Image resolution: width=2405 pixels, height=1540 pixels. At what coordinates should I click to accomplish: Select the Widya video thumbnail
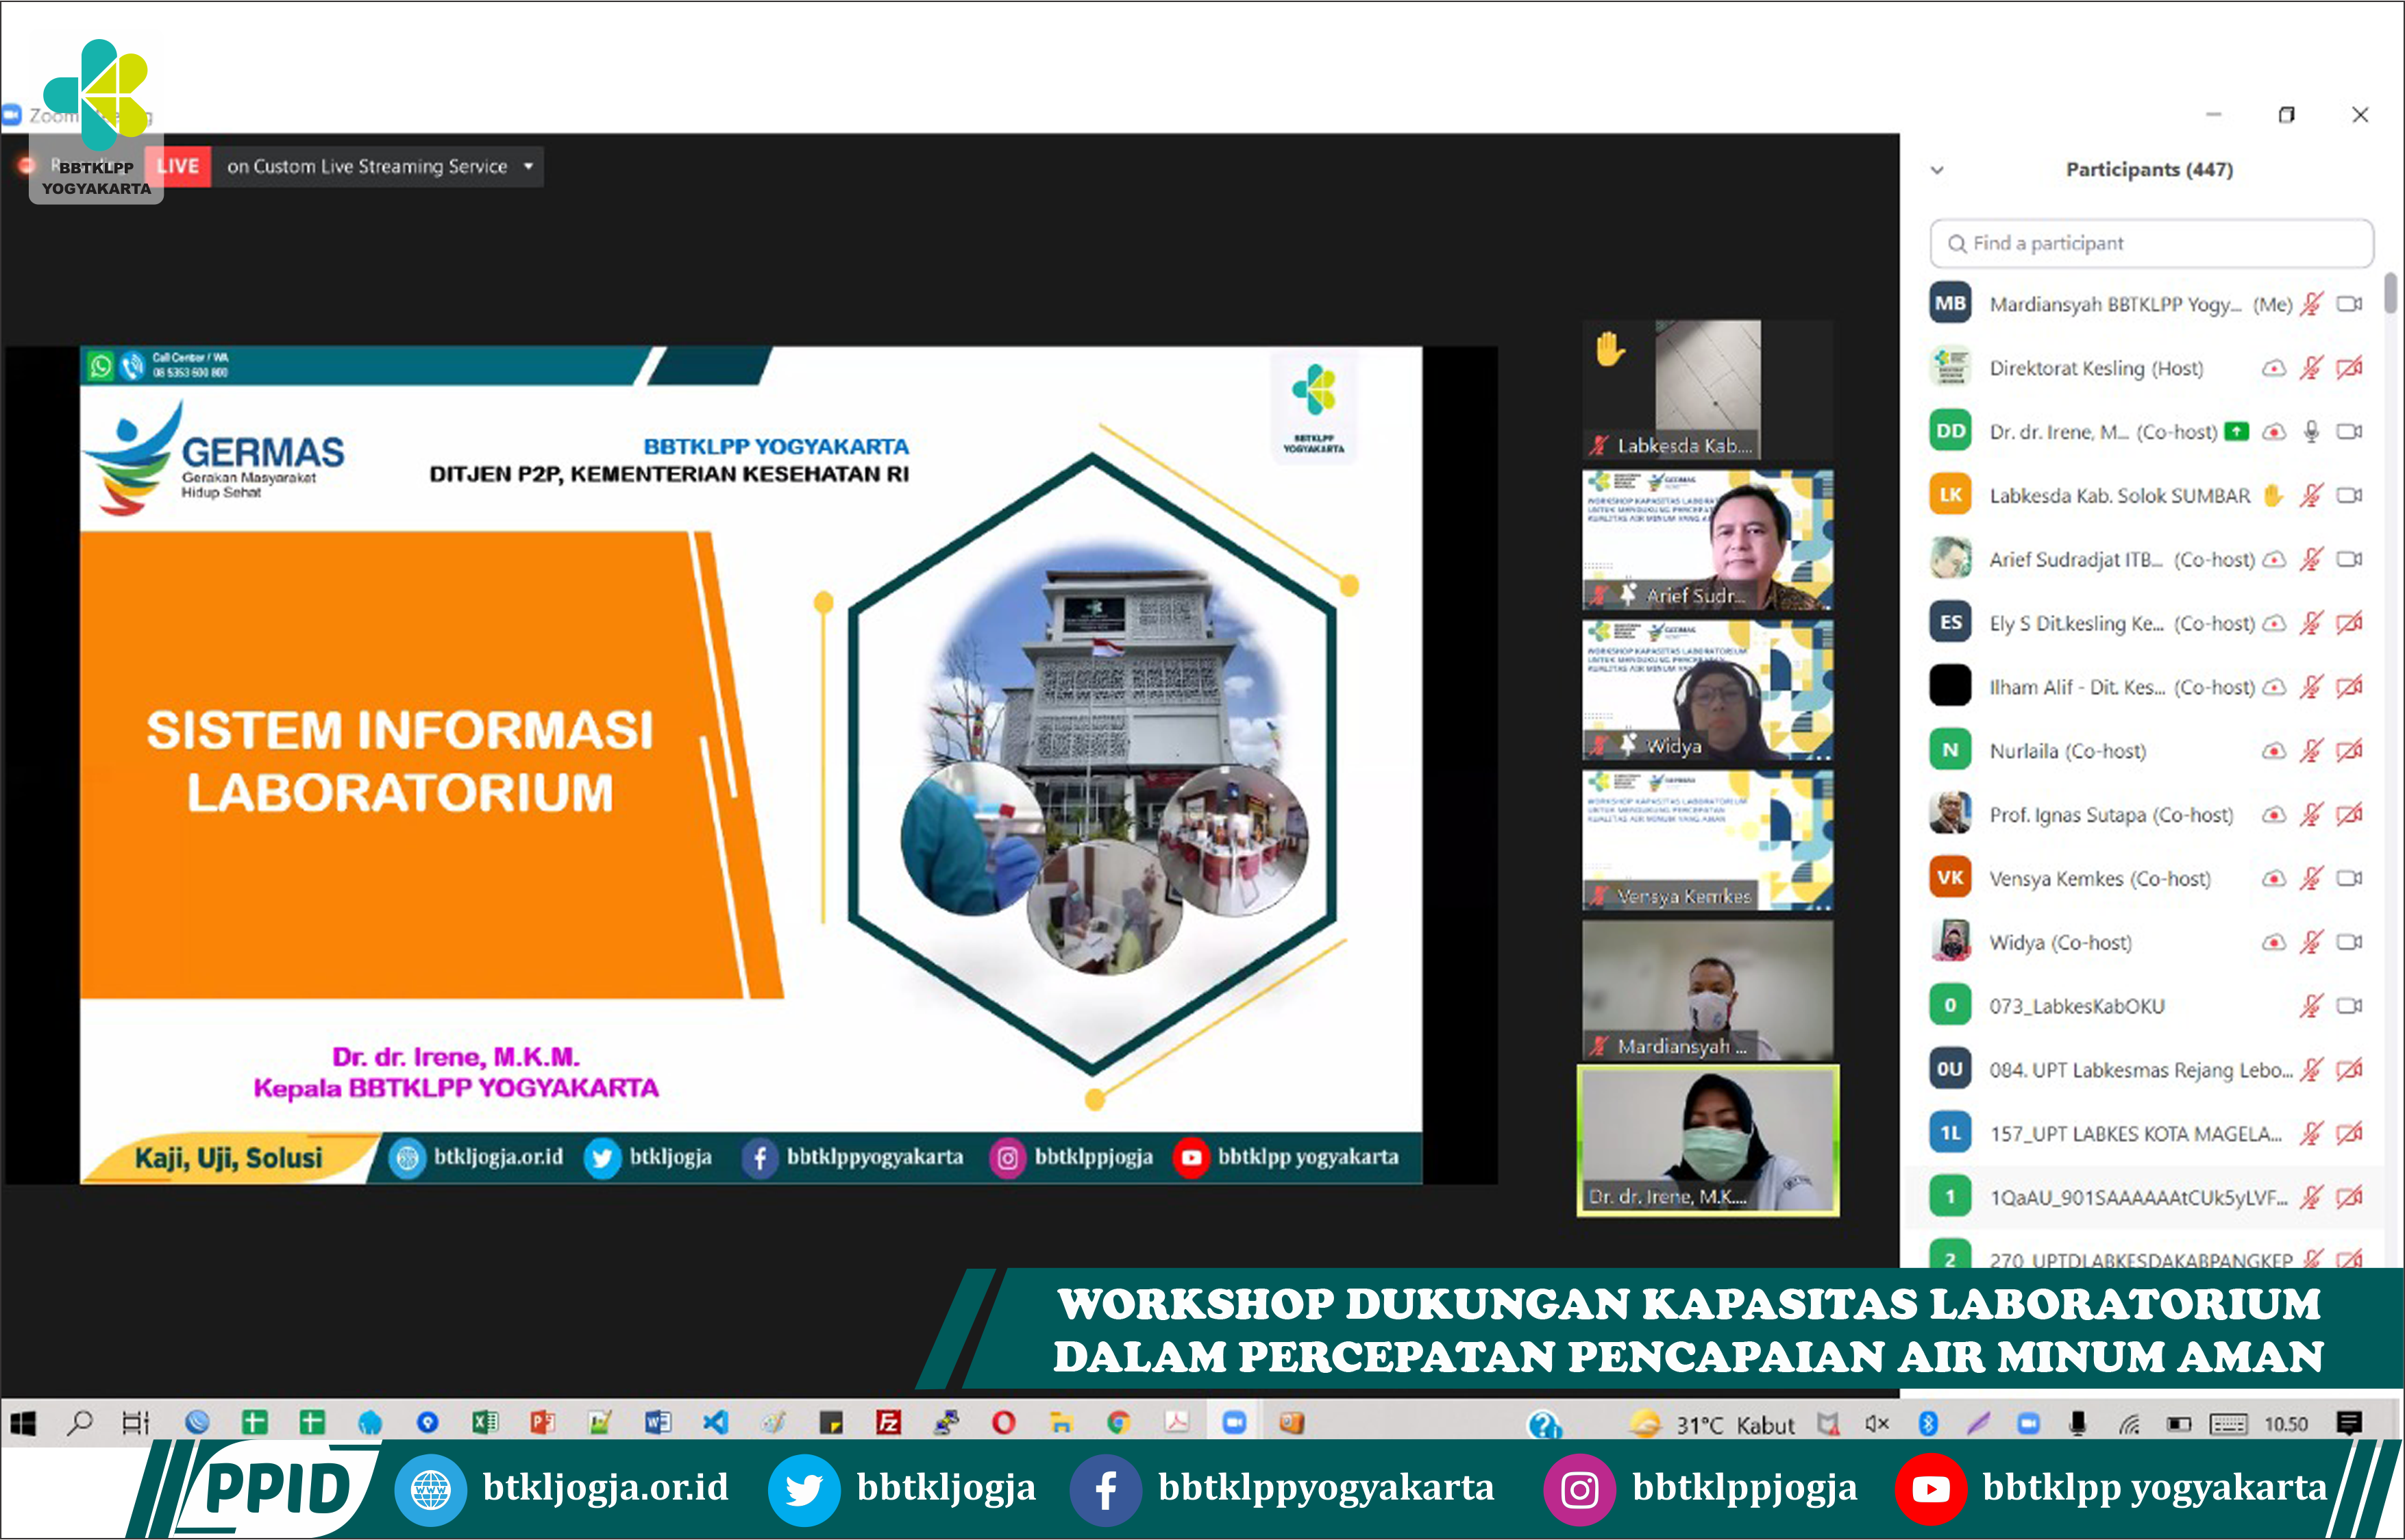1708,690
